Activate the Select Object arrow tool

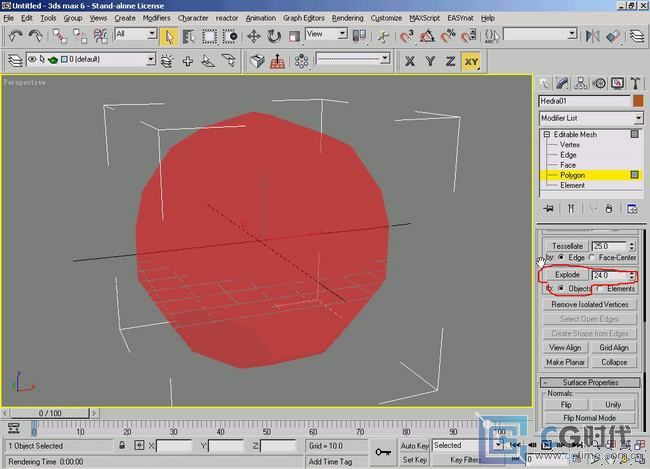pyautogui.click(x=169, y=36)
